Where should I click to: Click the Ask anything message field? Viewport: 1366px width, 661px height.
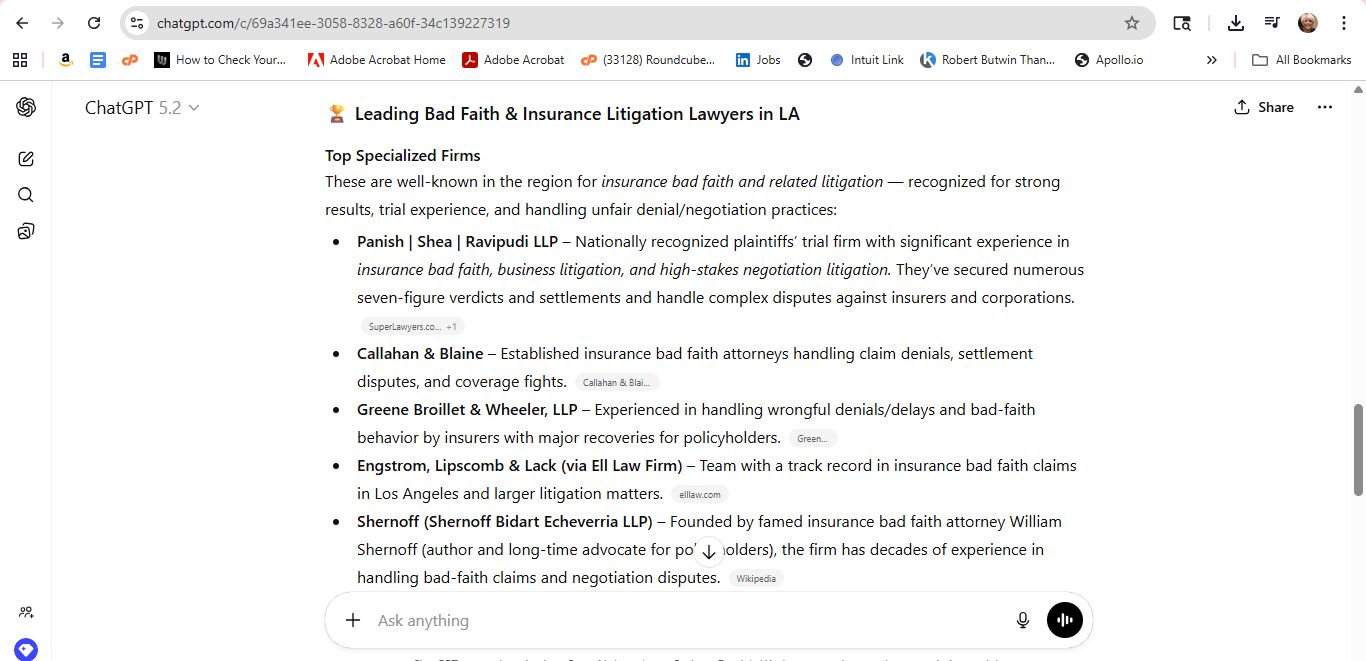click(x=690, y=620)
